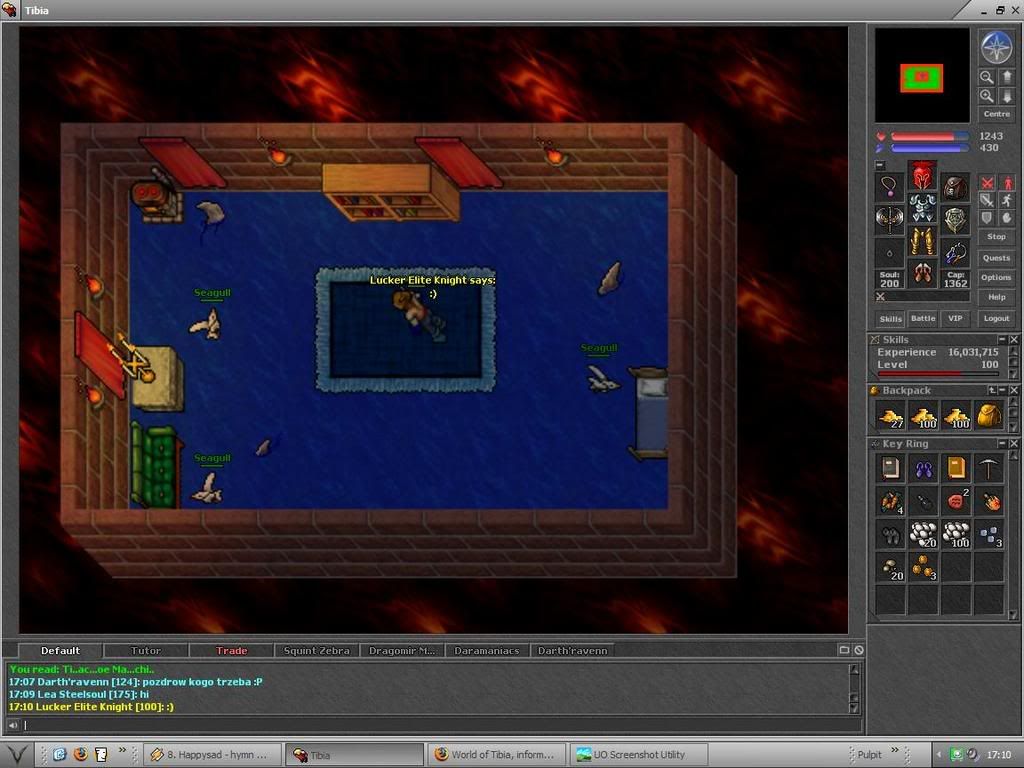
Task: Select the golden legs slot
Action: (922, 240)
